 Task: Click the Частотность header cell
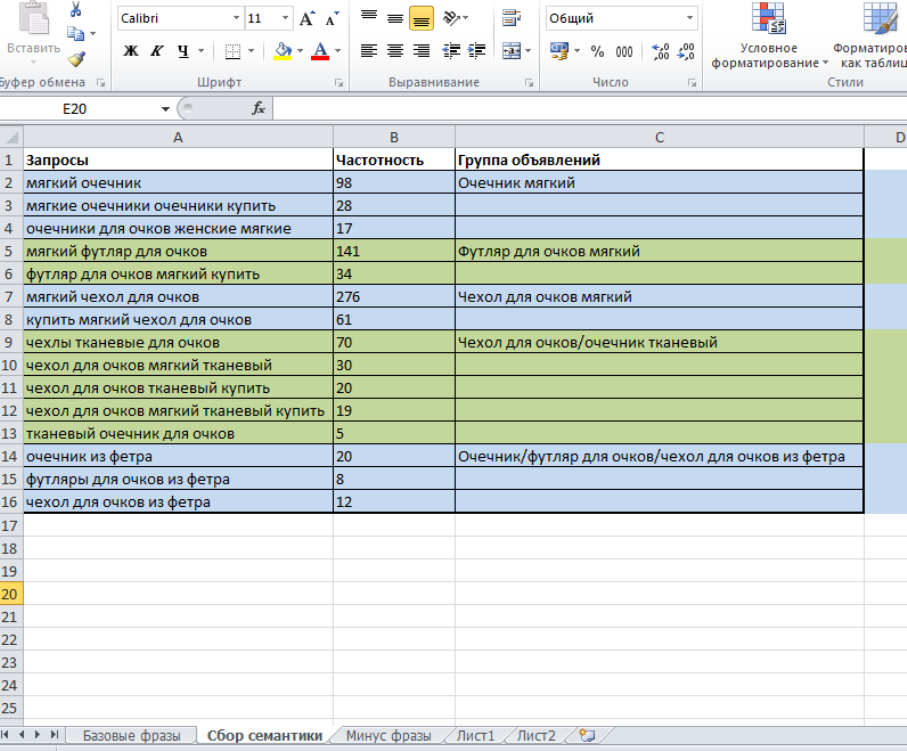pos(394,160)
